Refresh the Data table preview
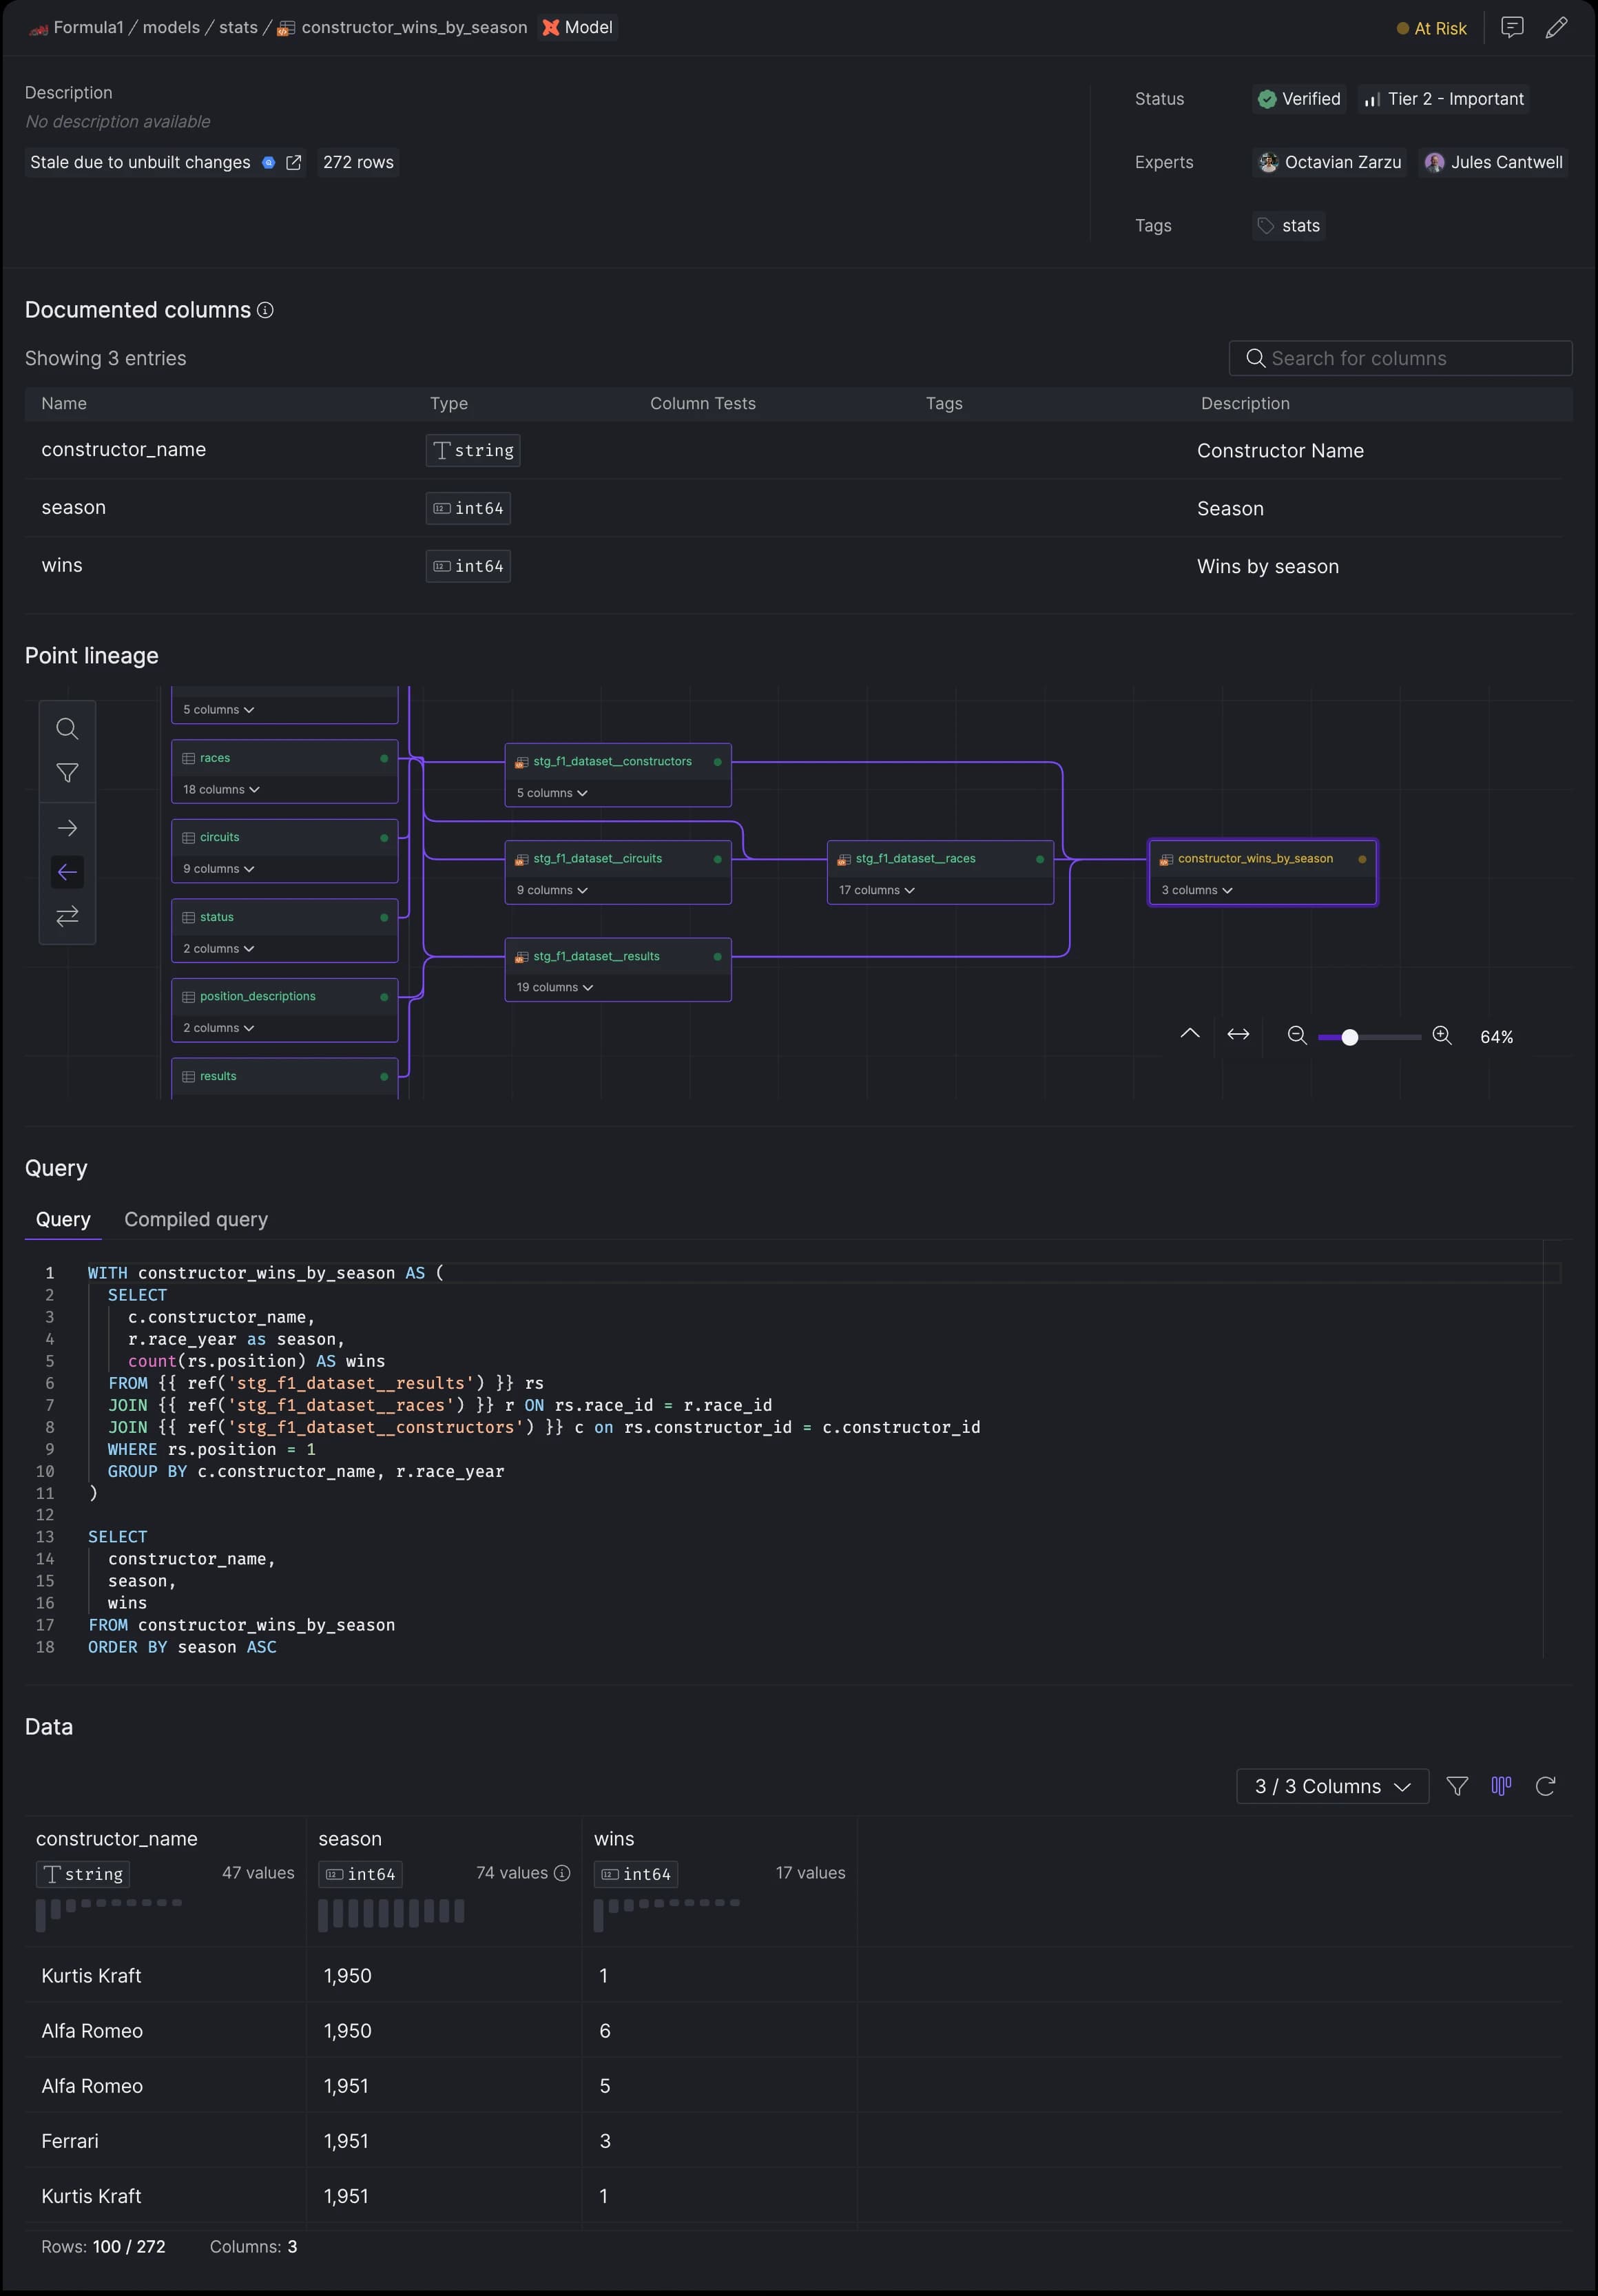This screenshot has height=2296, width=1598. click(1545, 1786)
